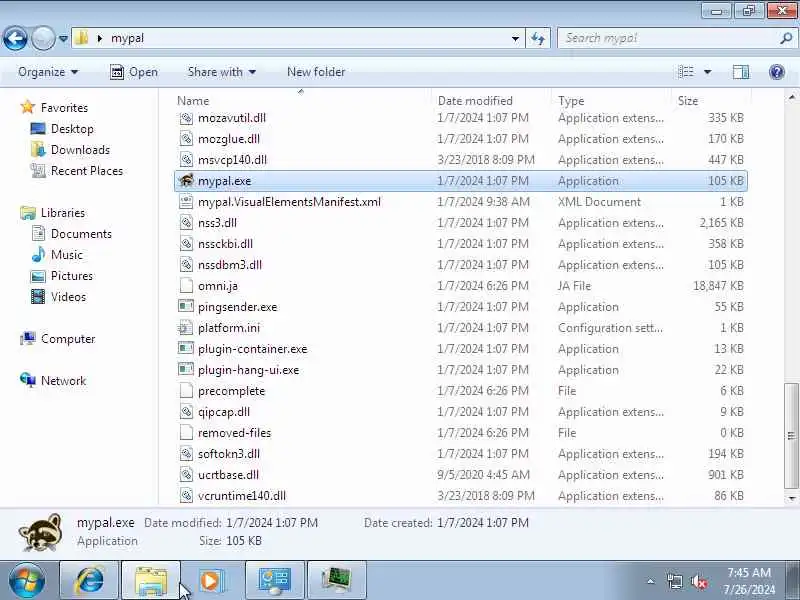Viewport: 800px width, 600px height.
Task: Go back with the Back arrow button
Action: coord(15,38)
